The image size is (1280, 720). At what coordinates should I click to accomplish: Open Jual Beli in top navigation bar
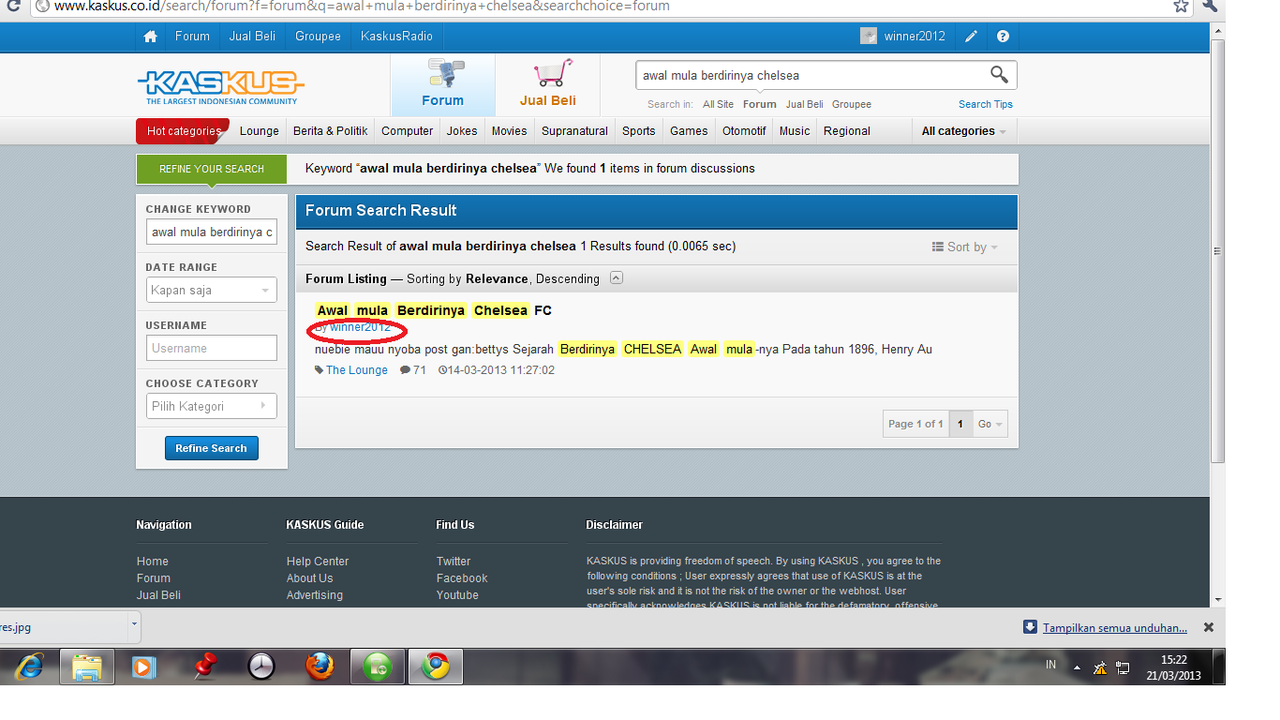[x=252, y=36]
